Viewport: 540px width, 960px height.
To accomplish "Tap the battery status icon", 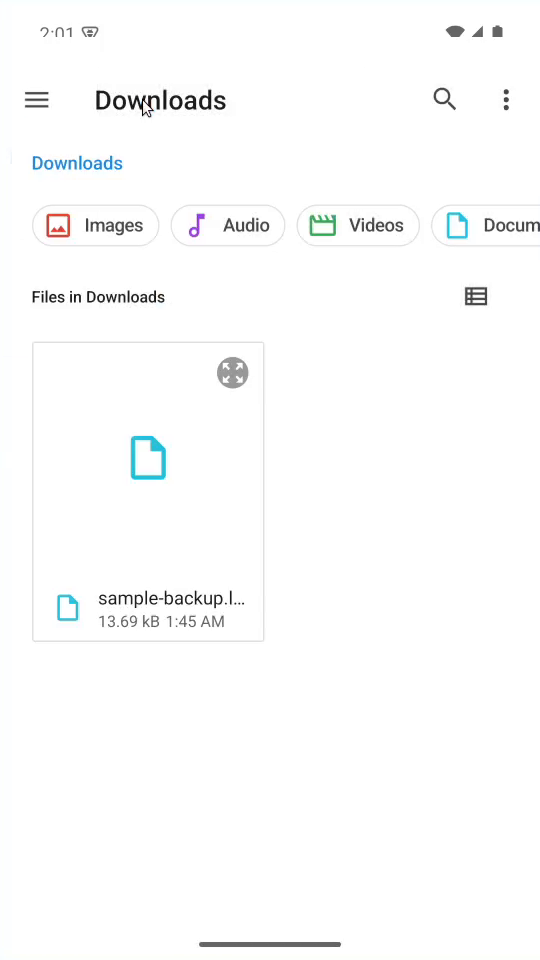I will pyautogui.click(x=497, y=31).
